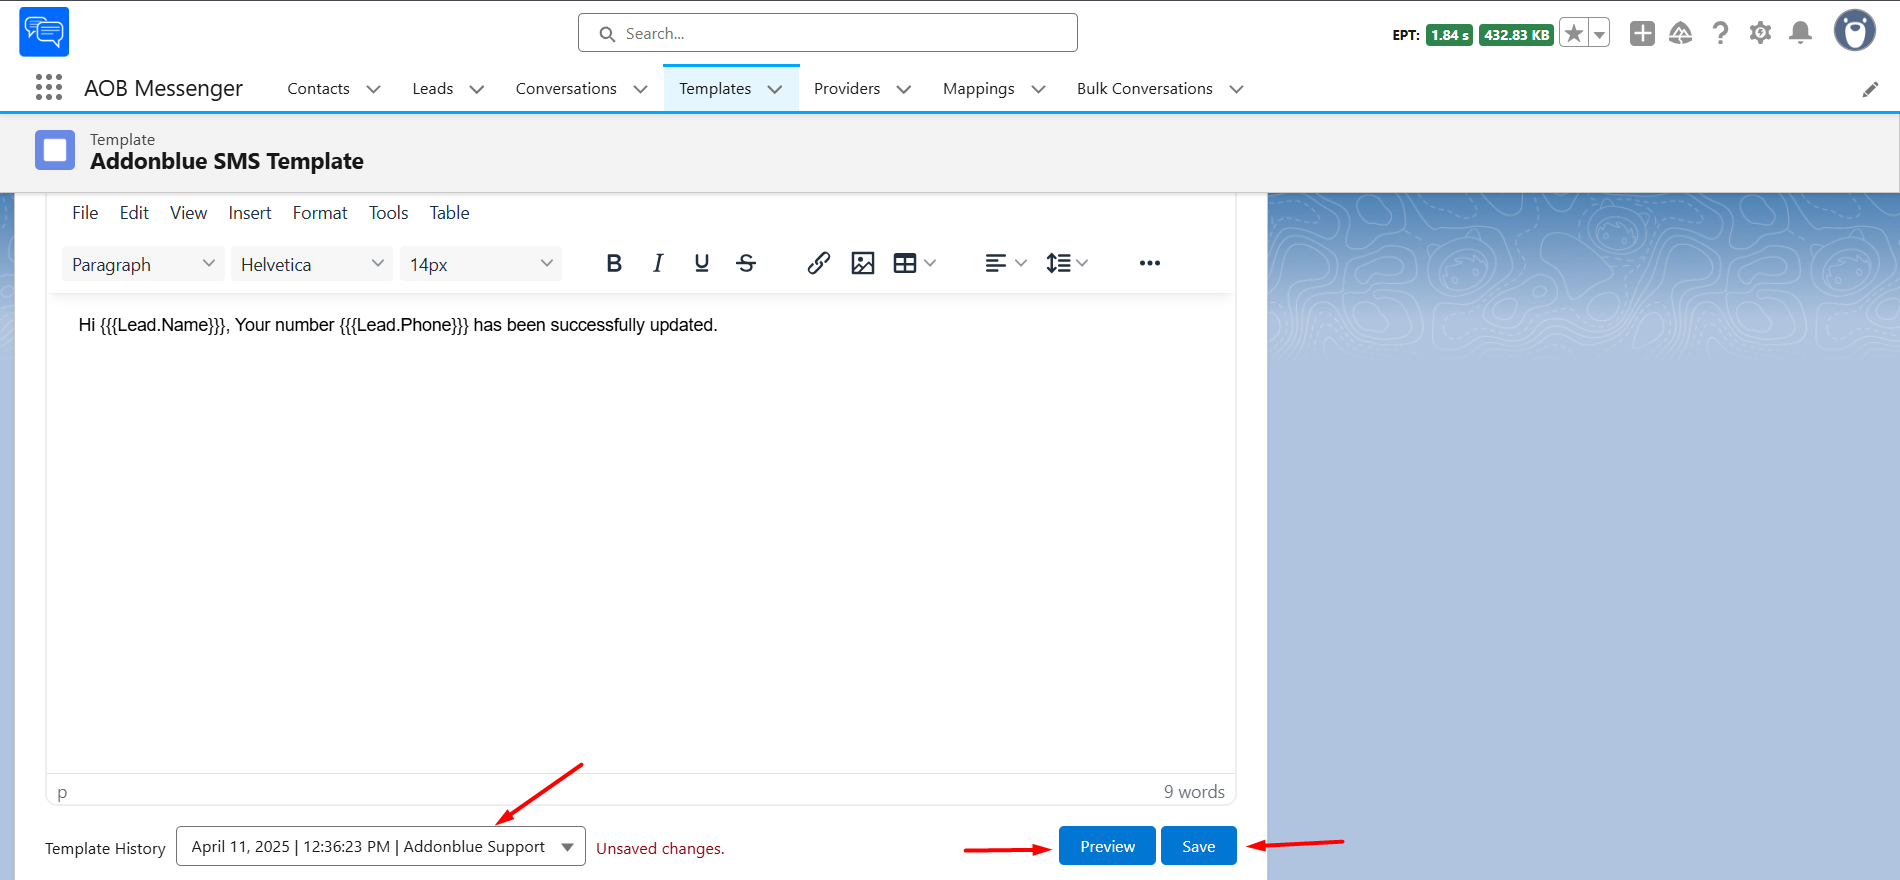The width and height of the screenshot is (1900, 880).
Task: Toggle bold formatting in the editor
Action: pos(614,263)
